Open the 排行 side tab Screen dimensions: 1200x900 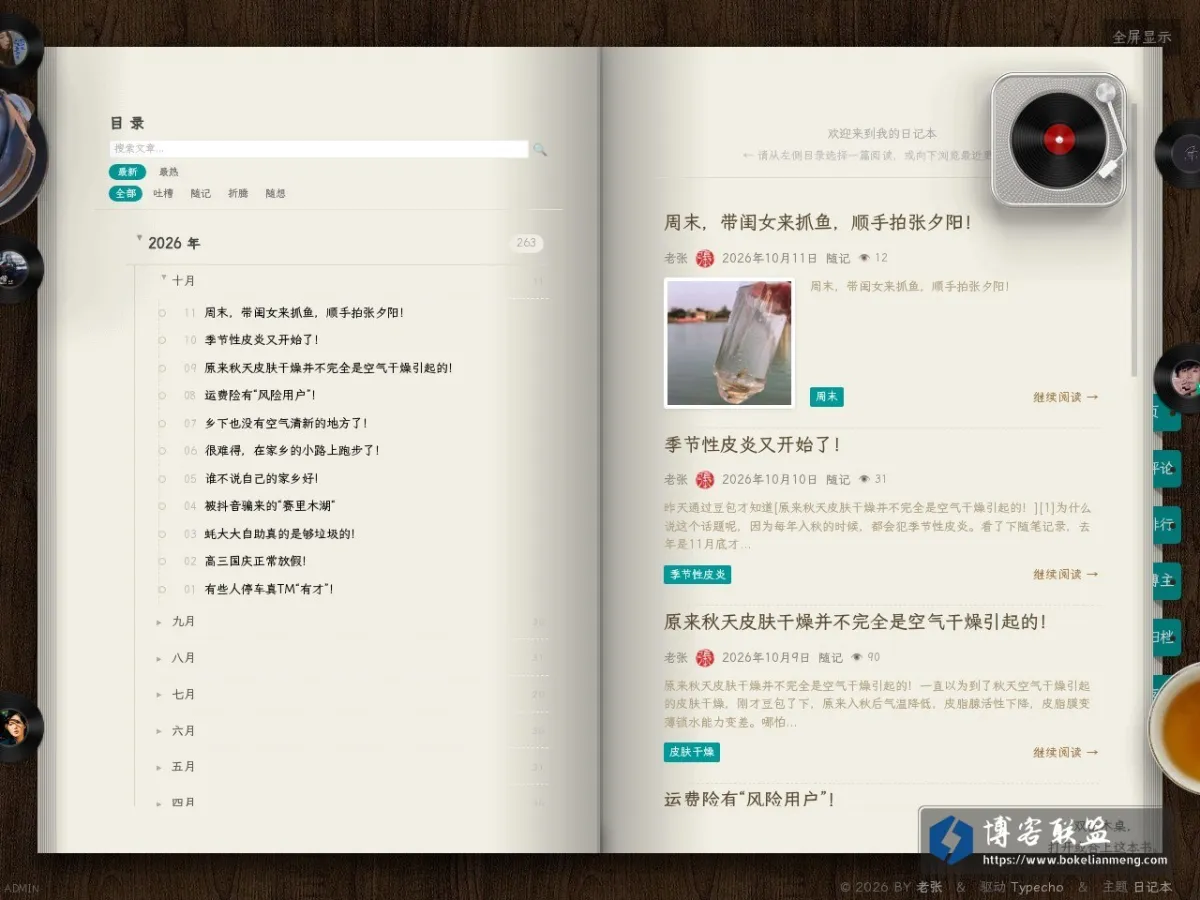pos(1166,524)
